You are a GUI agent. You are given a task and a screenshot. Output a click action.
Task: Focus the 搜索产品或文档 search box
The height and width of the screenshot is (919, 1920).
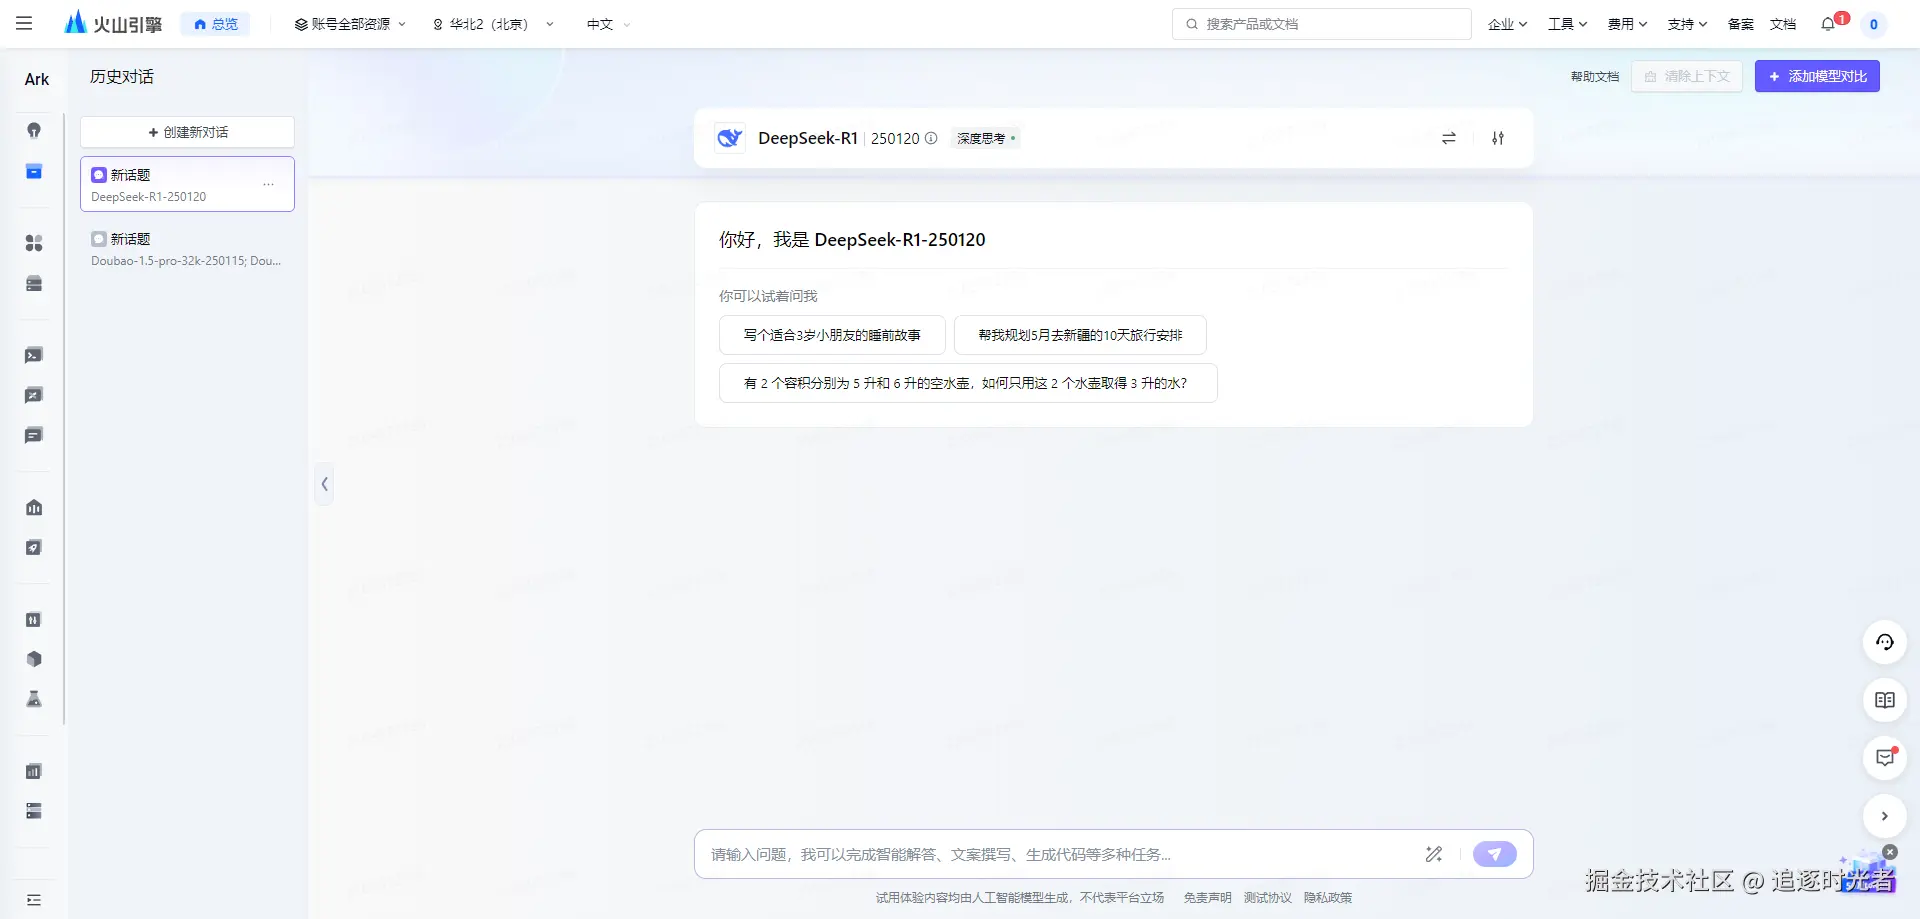(1321, 24)
